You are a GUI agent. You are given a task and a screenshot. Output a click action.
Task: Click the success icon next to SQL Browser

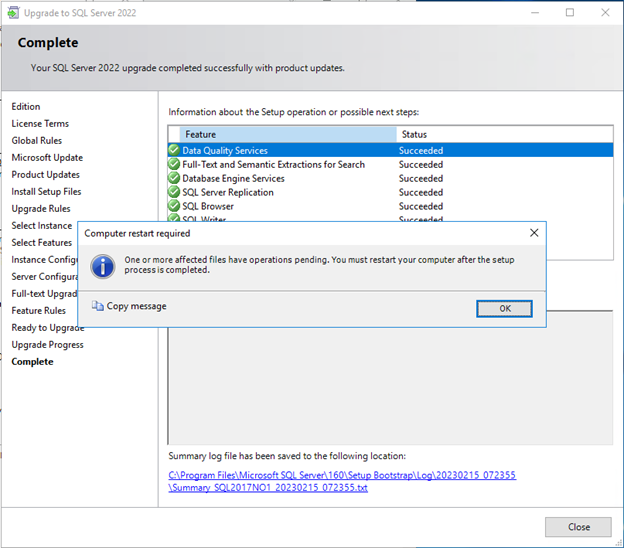(x=174, y=206)
